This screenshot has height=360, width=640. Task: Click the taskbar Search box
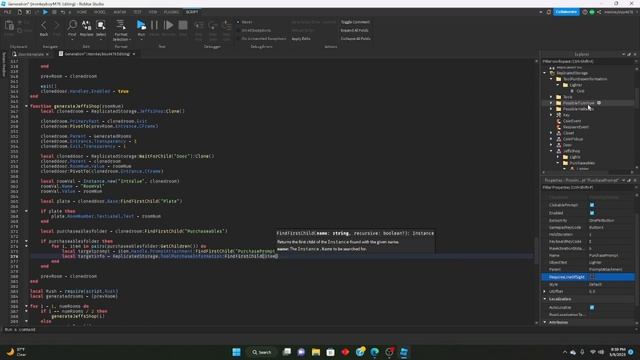pyautogui.click(x=262, y=352)
